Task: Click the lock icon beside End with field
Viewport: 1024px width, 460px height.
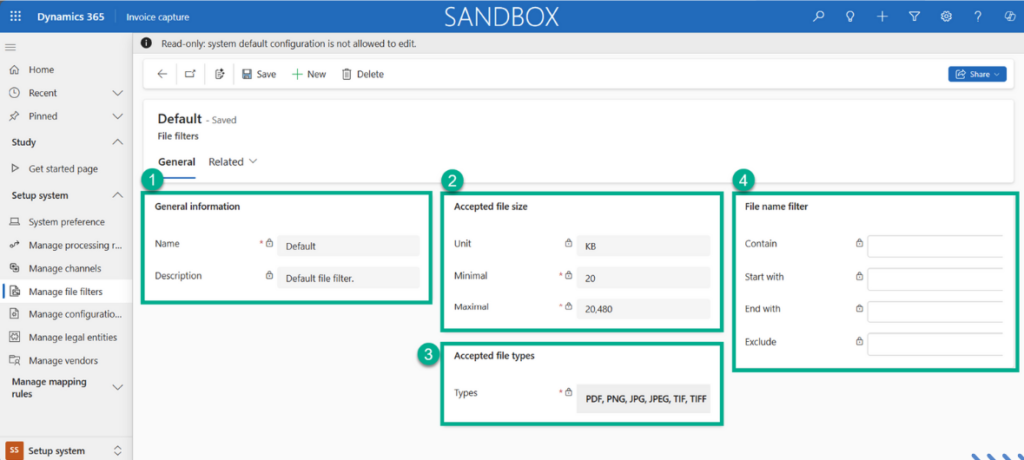Action: tap(859, 308)
